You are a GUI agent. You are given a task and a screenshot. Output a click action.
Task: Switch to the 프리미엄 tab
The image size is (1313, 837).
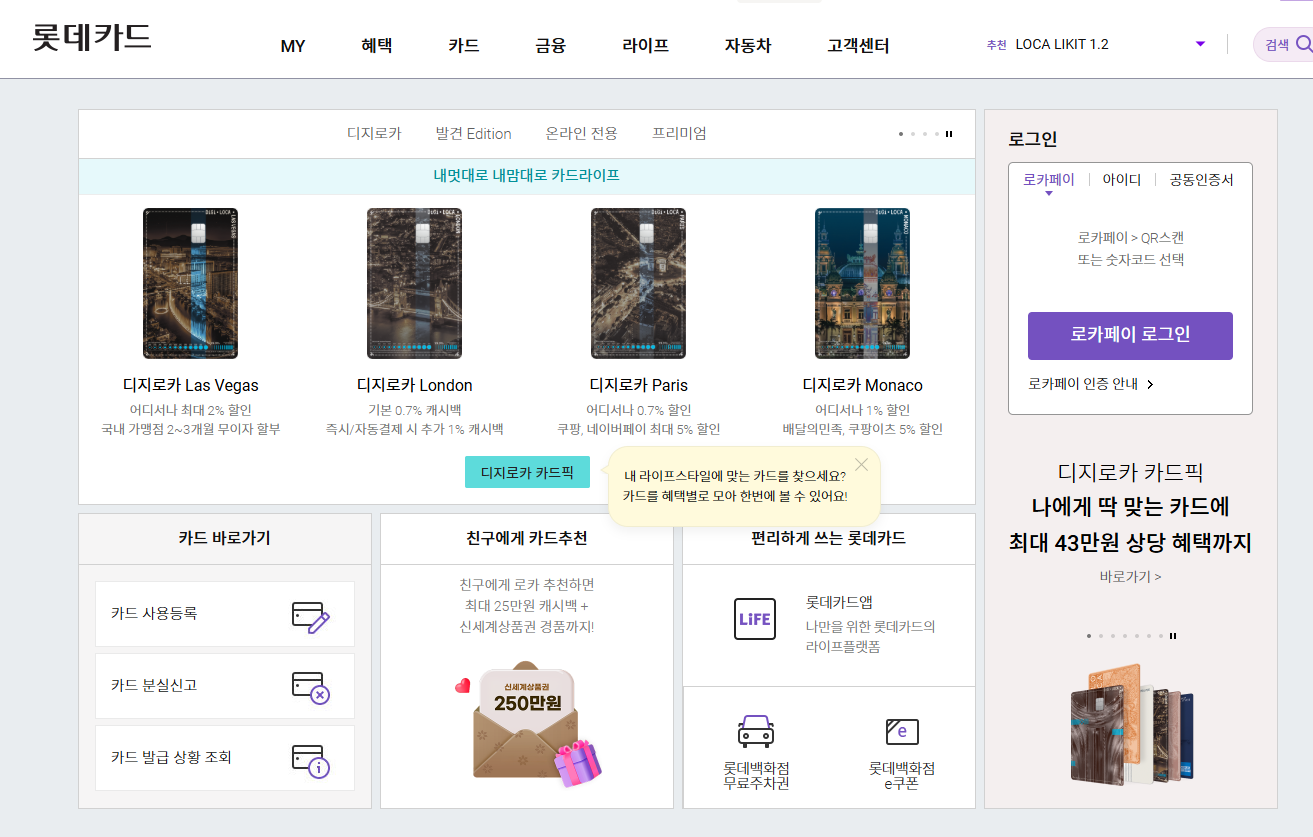pyautogui.click(x=679, y=133)
